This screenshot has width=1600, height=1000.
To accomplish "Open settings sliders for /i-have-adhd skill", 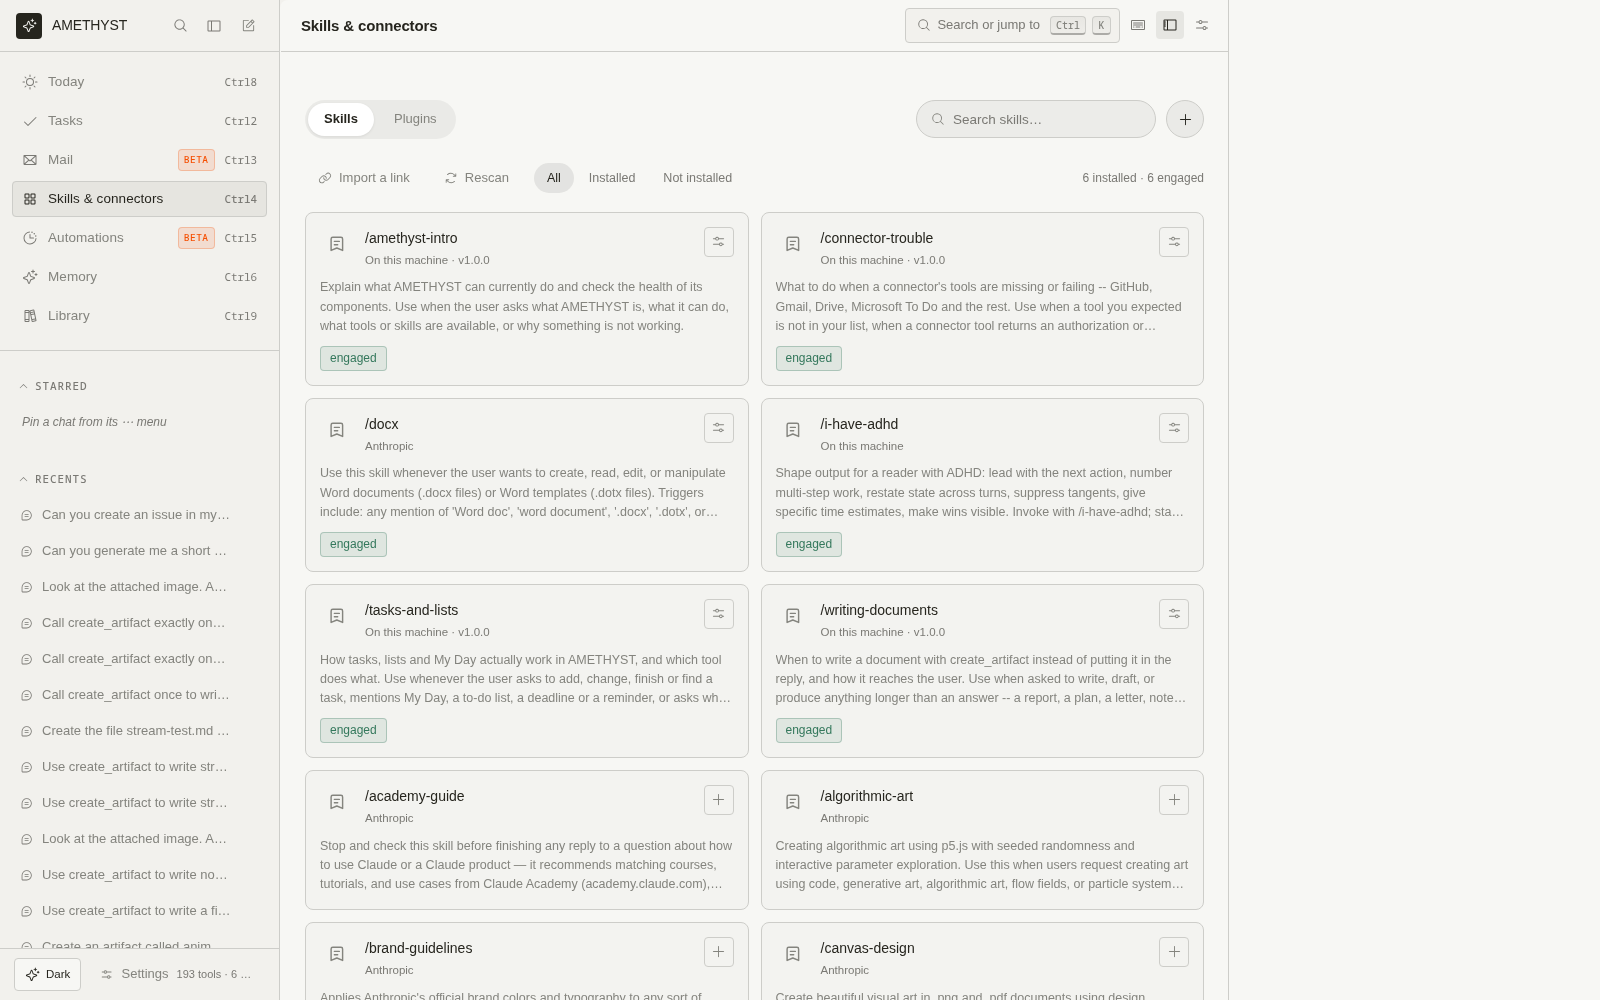I will pos(1174,428).
